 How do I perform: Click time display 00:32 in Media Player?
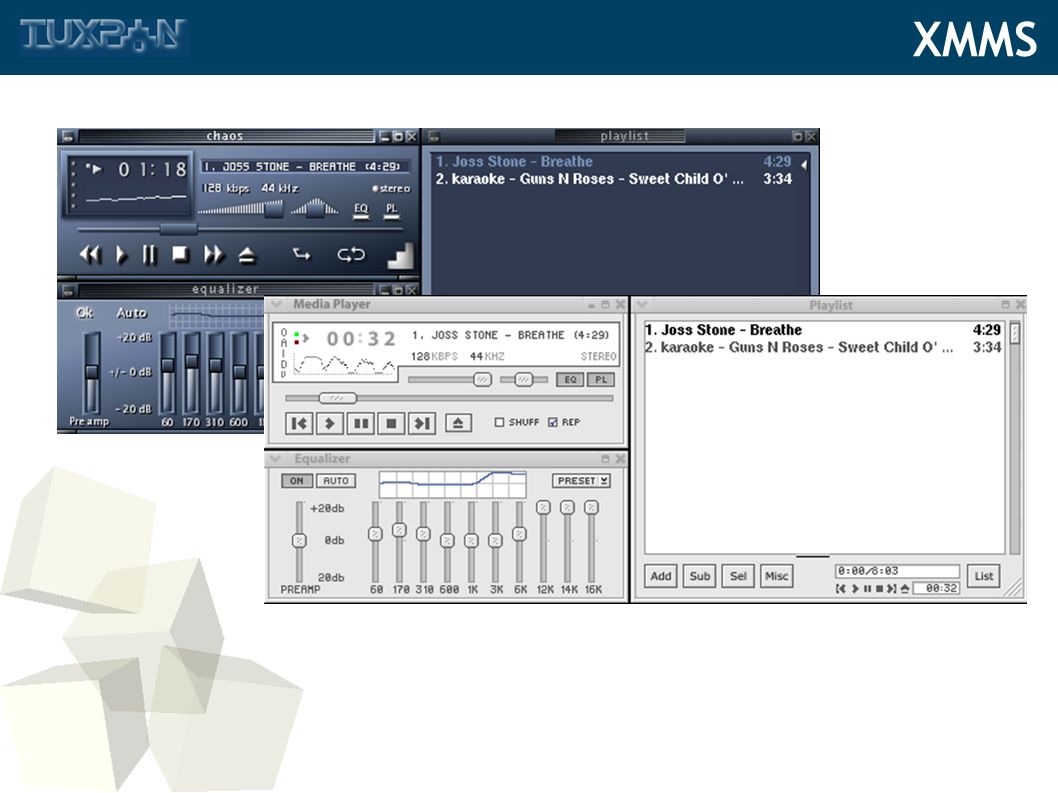coord(361,339)
